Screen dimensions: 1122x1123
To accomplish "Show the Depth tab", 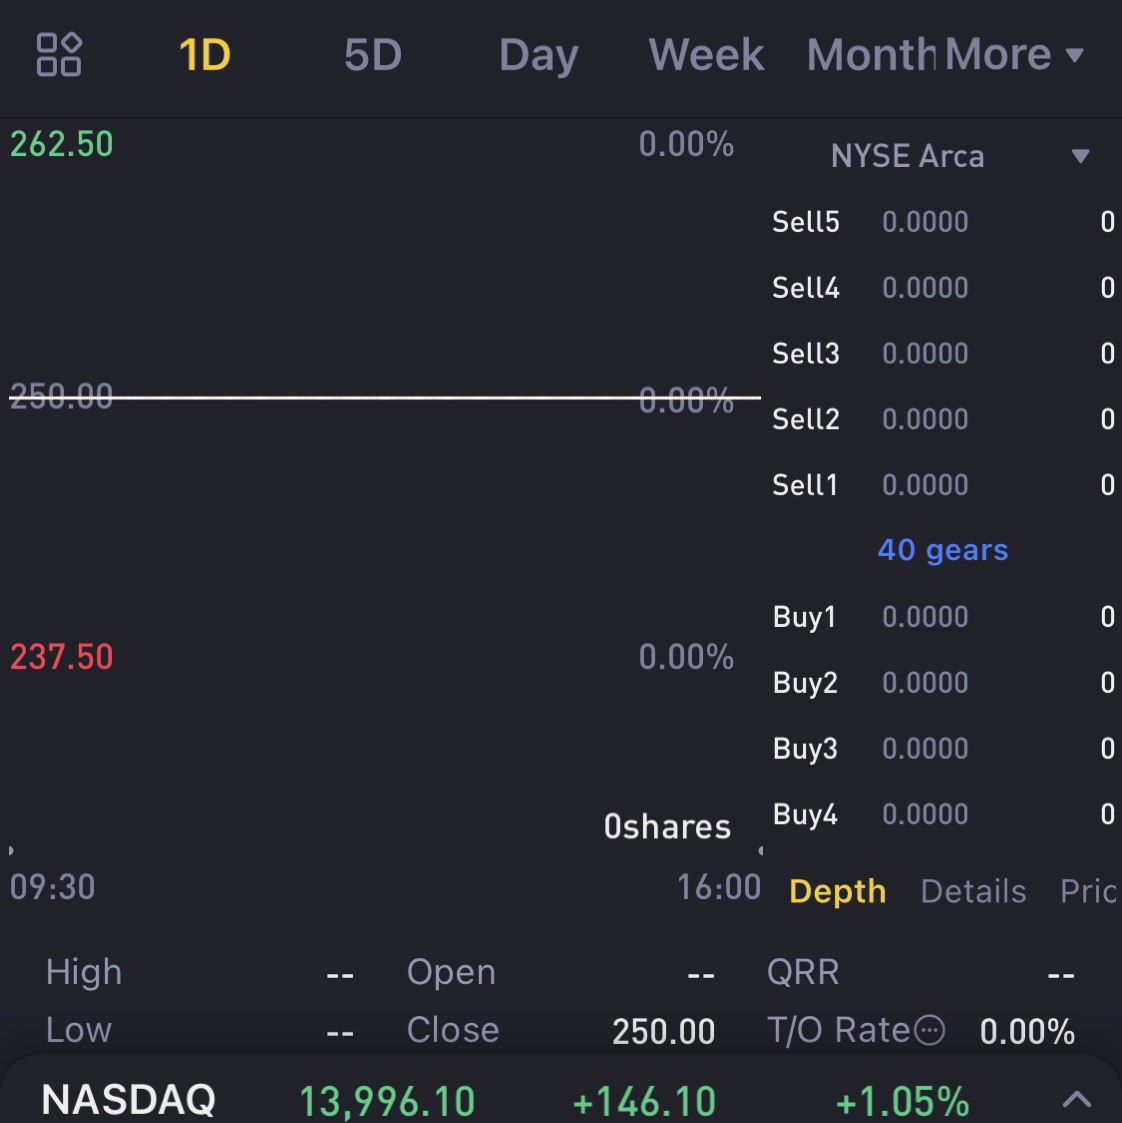I will [x=837, y=891].
